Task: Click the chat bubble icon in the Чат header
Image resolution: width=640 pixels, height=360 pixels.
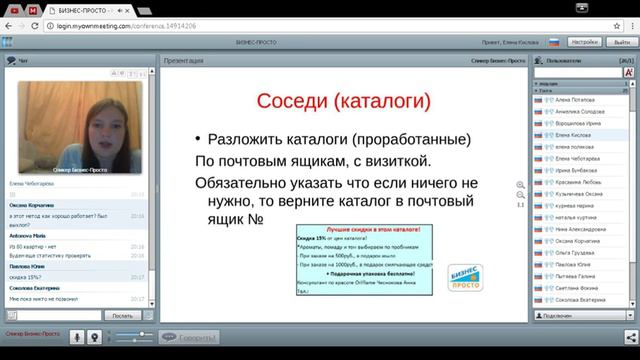Action: [x=11, y=60]
